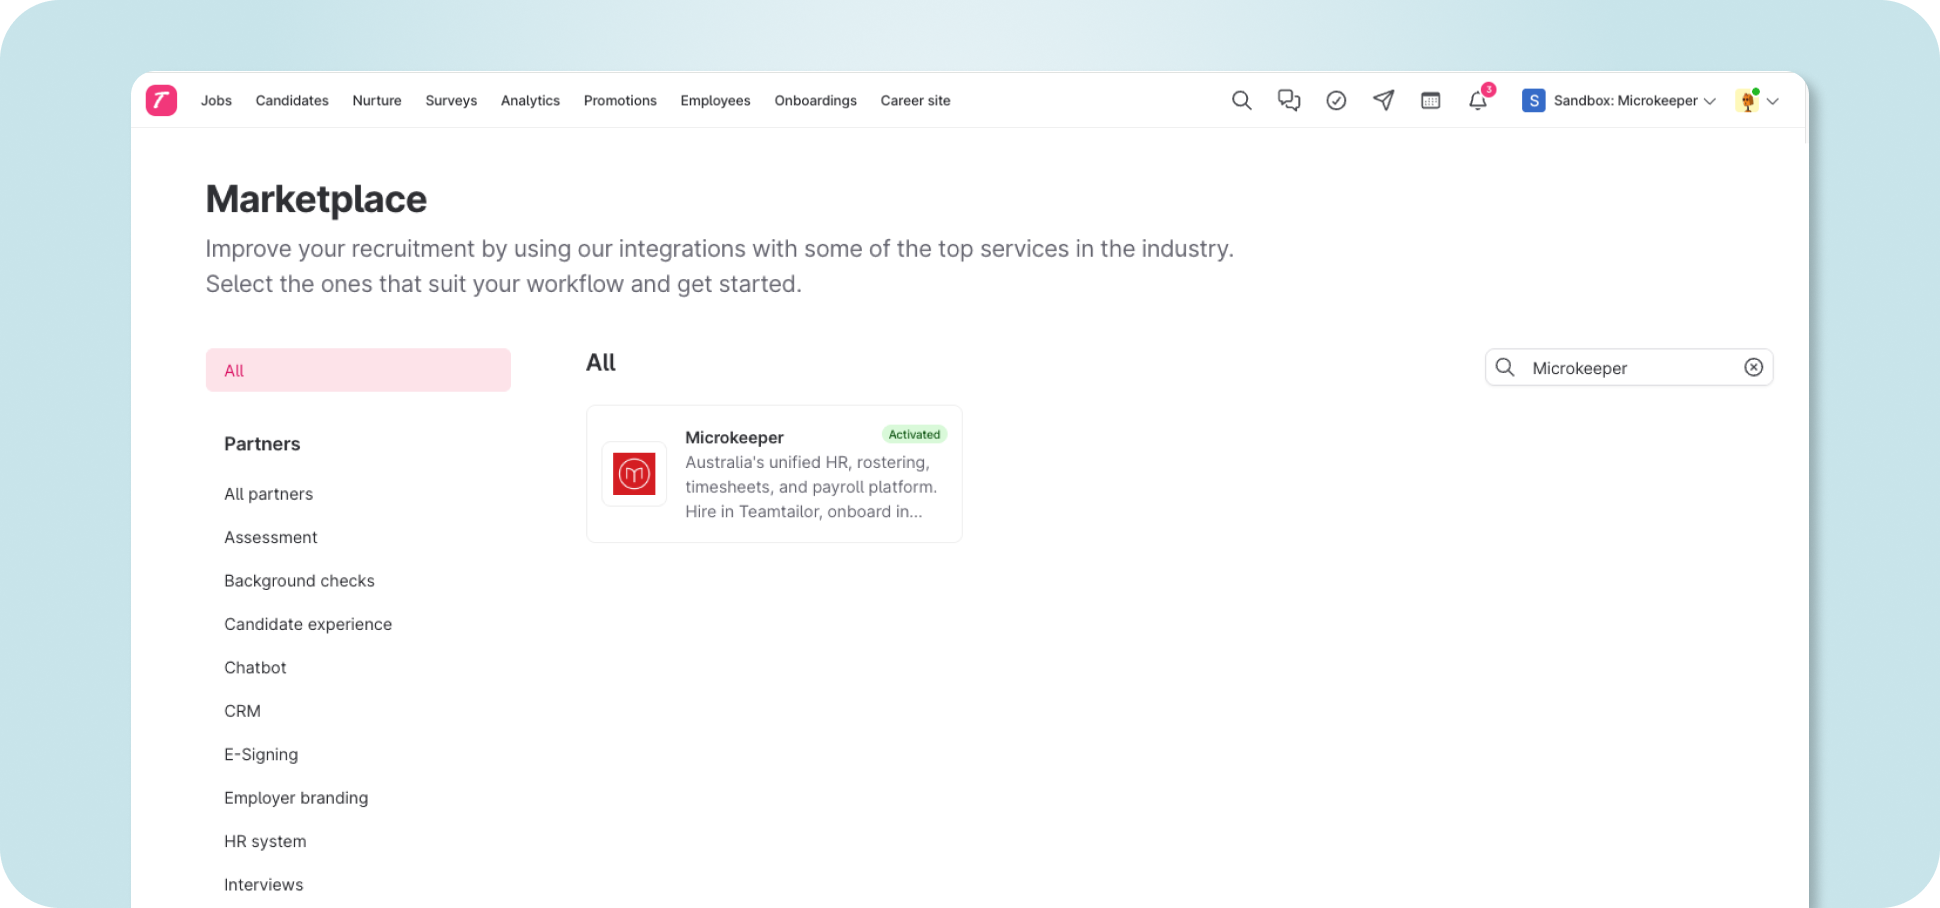This screenshot has width=1940, height=908.
Task: Select the HR system category
Action: 265,841
